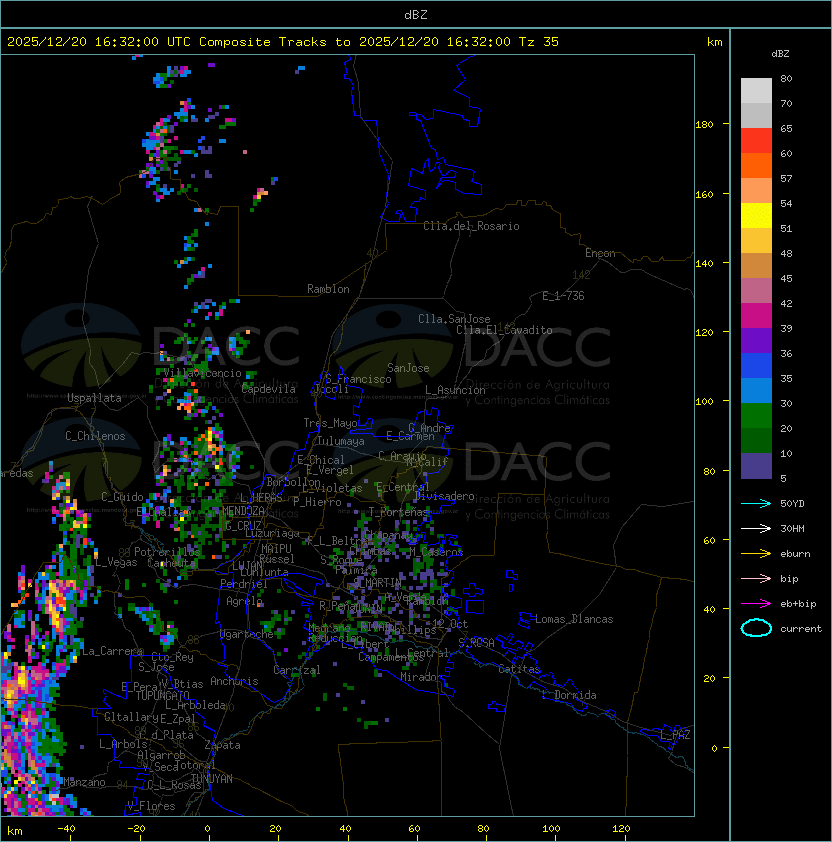This screenshot has height=842, width=832.
Task: Click the 'C_Guido' map label
Action: coord(122,497)
